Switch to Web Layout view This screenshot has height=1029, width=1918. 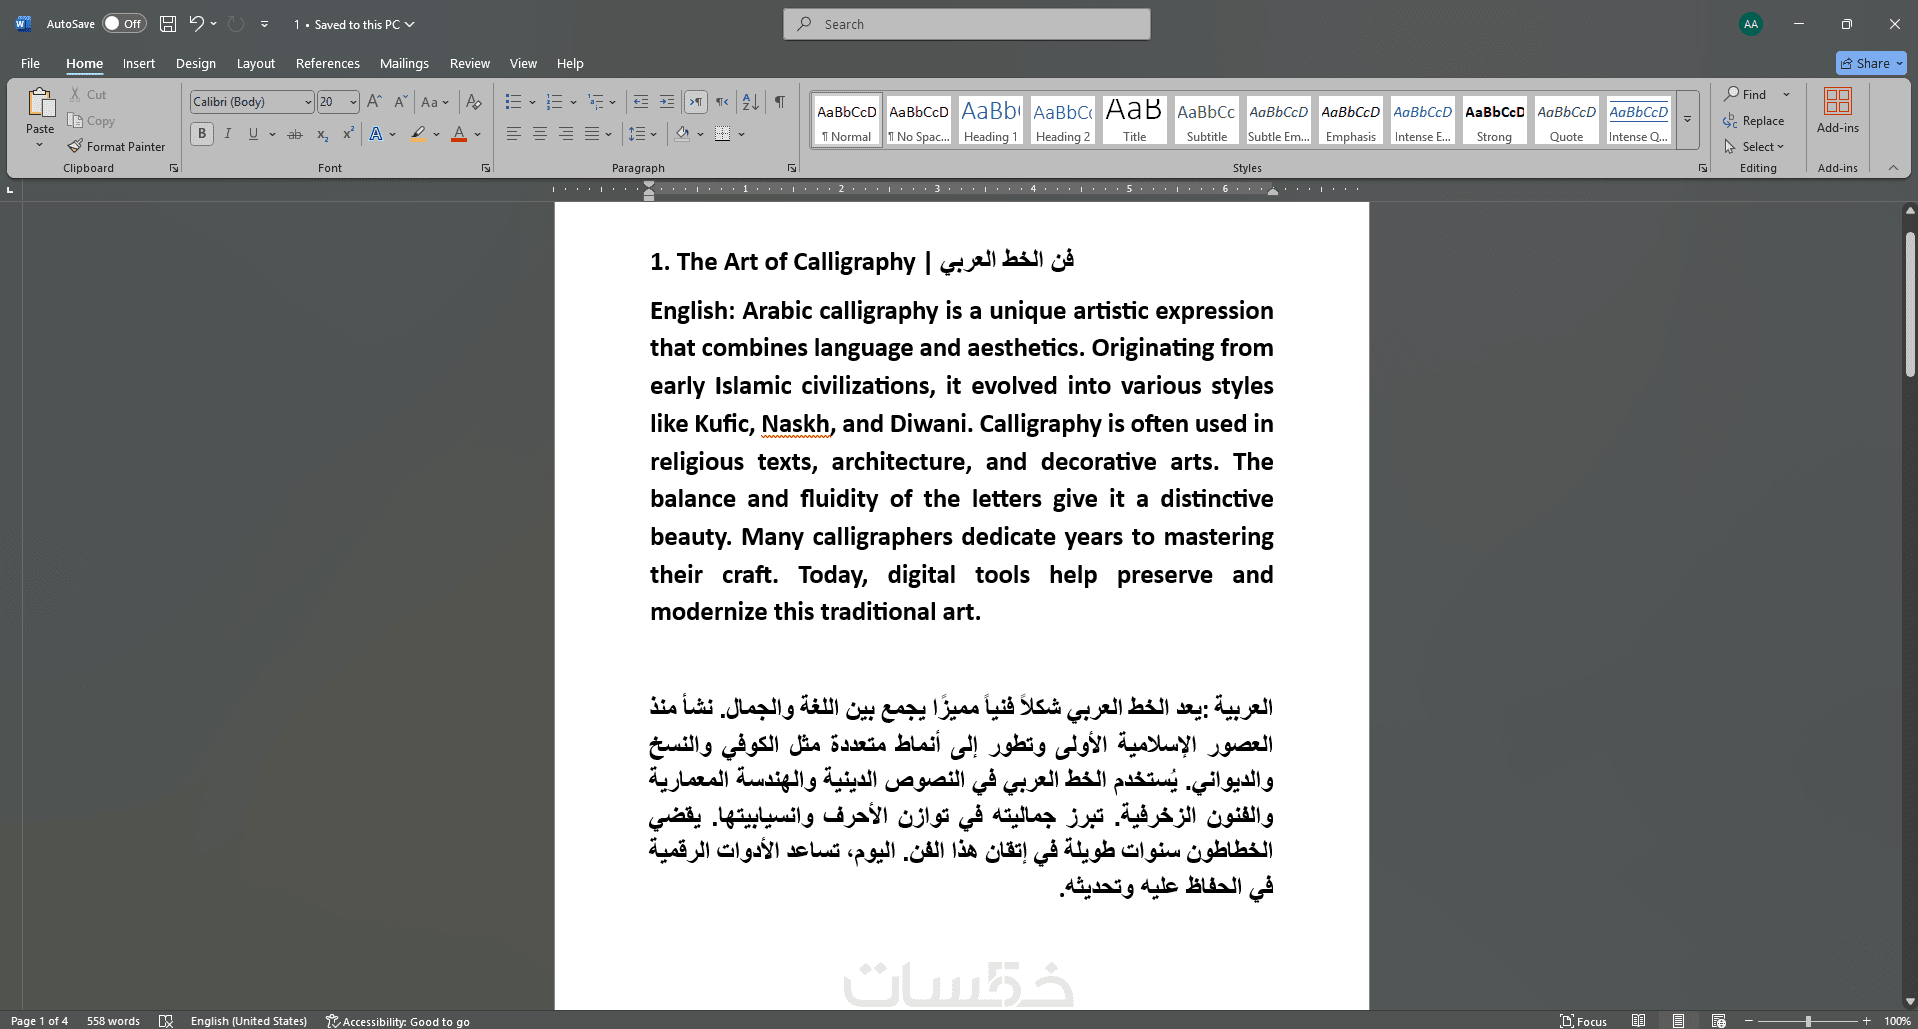(1718, 1021)
